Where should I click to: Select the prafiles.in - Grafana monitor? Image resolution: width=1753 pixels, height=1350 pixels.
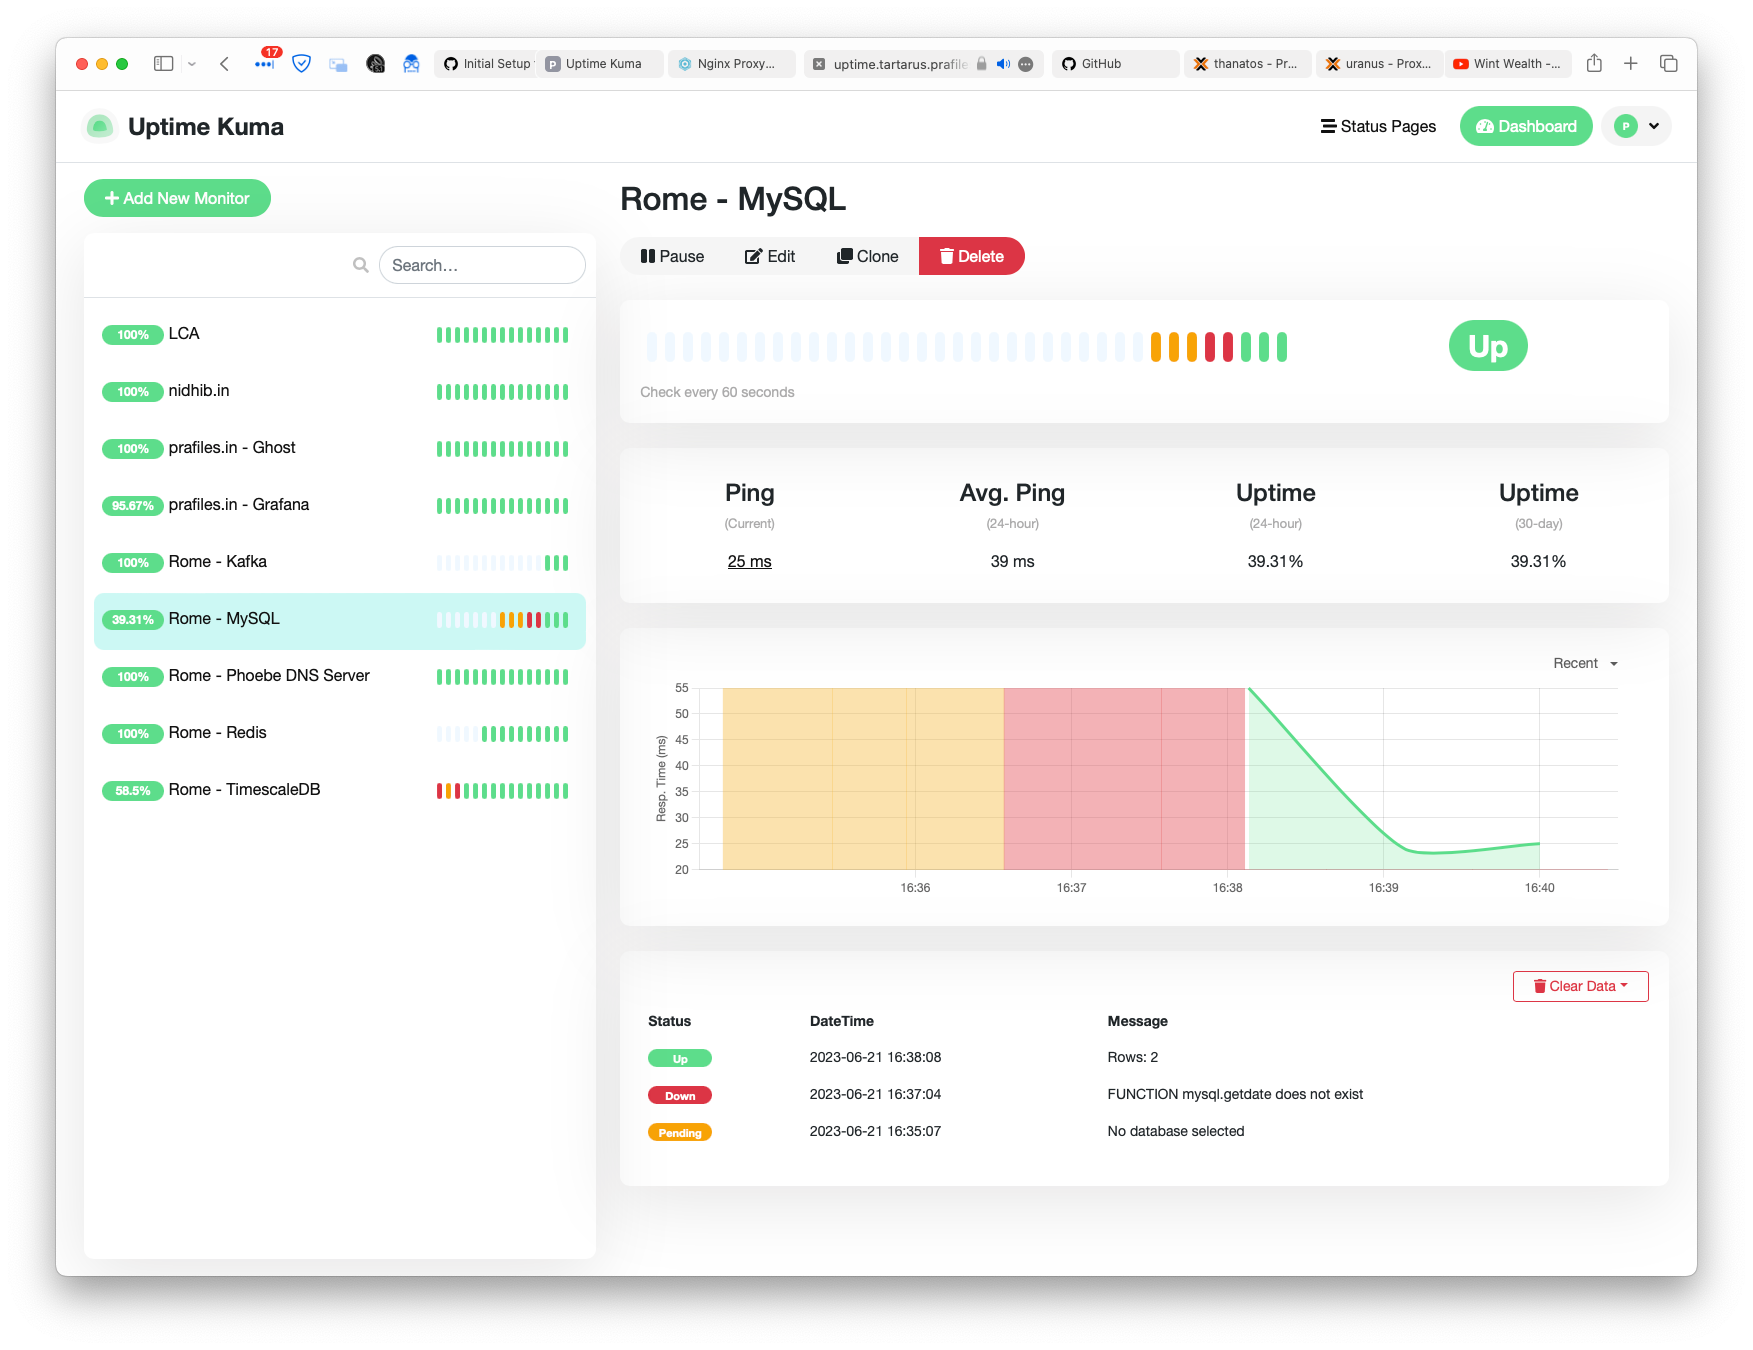[x=340, y=505]
